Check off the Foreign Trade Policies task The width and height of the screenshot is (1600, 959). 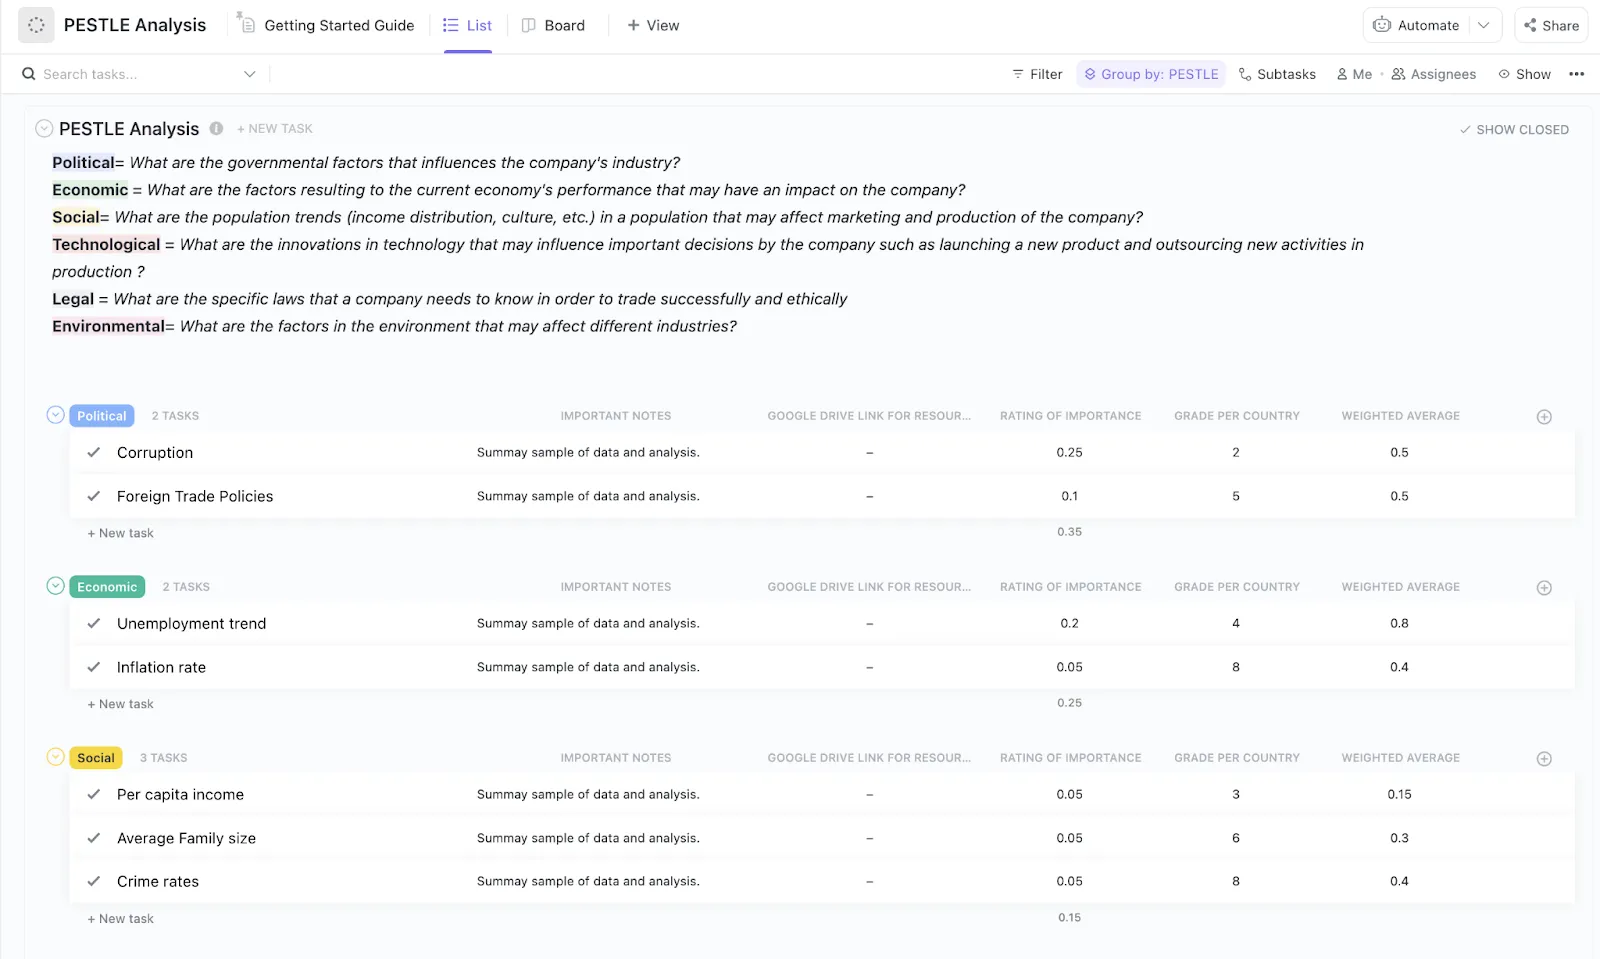click(94, 496)
